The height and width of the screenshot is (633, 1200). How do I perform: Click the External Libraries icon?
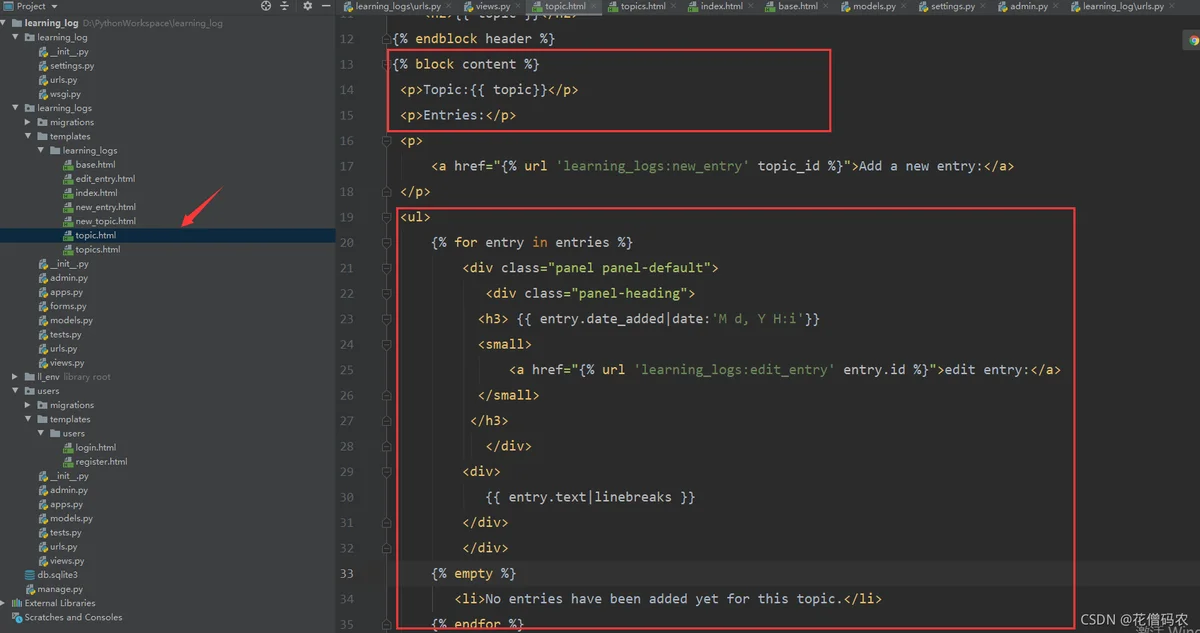17,603
